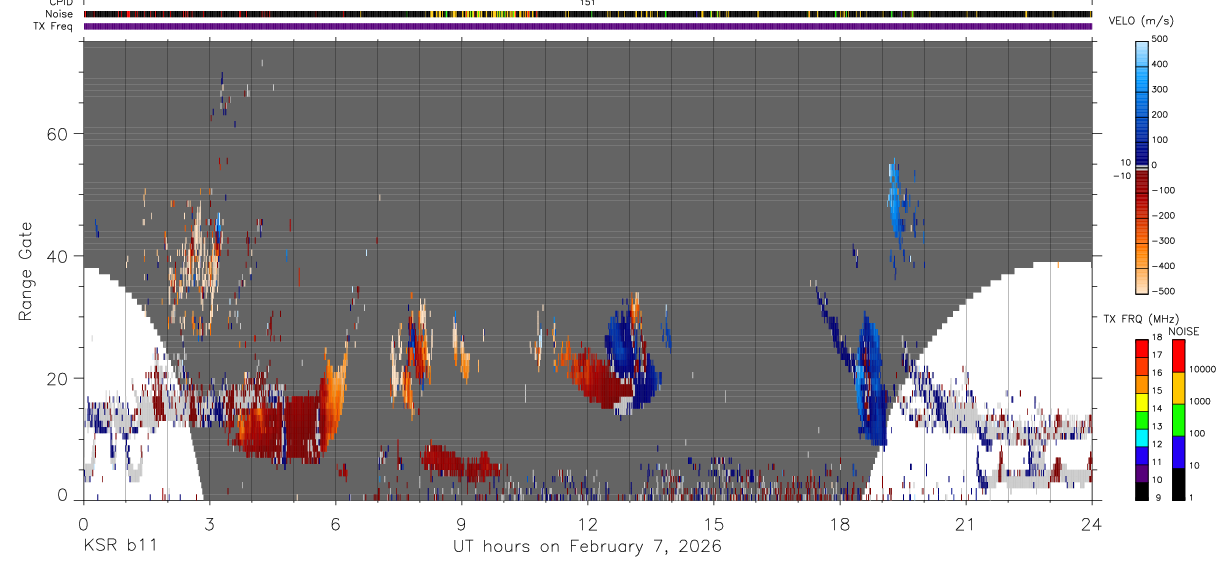Click the '500' tick on the velocity scale

(1162, 39)
